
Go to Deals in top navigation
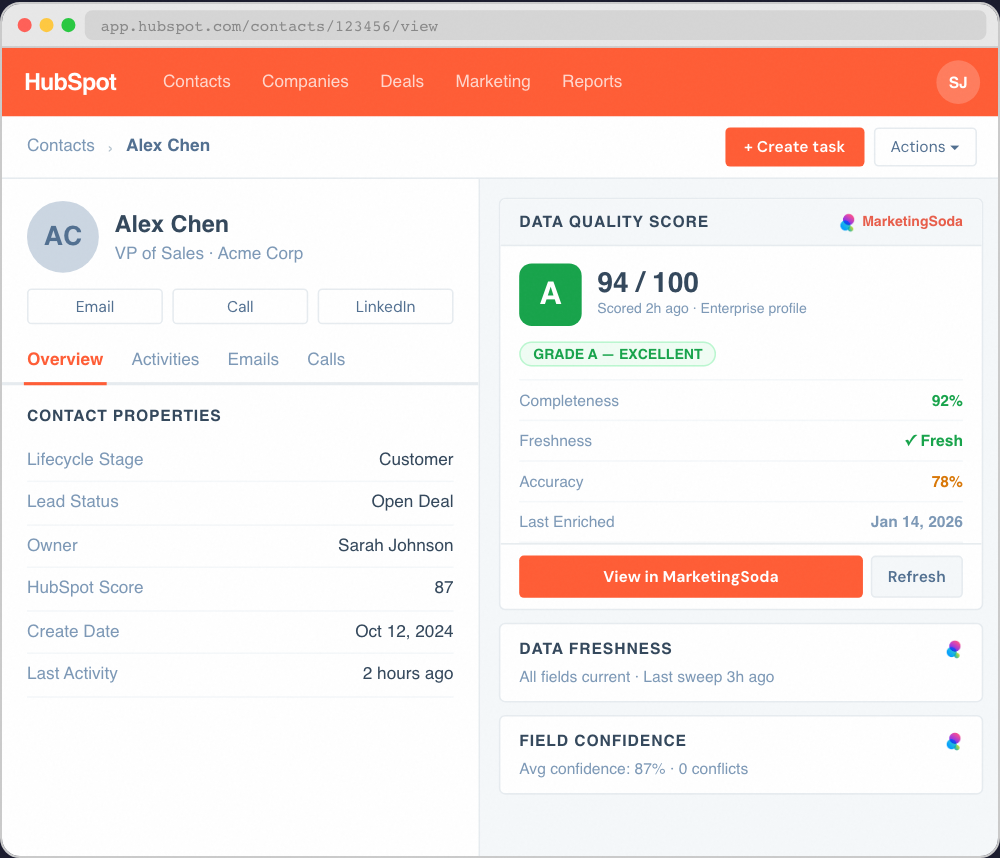coord(402,82)
